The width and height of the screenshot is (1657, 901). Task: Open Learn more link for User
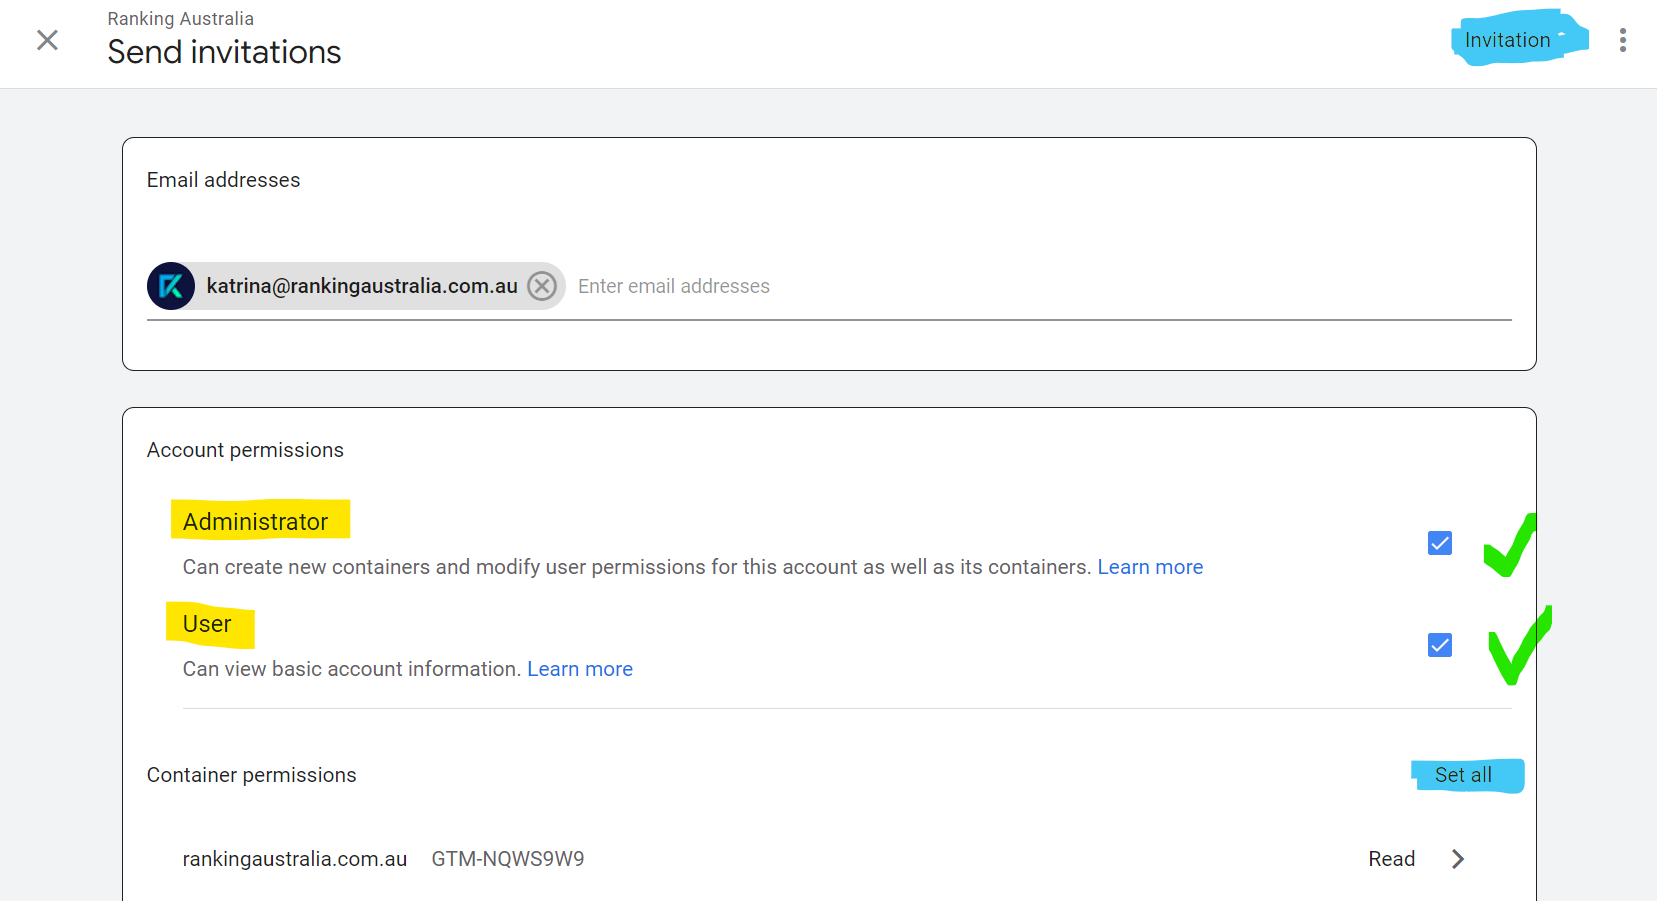click(x=580, y=669)
